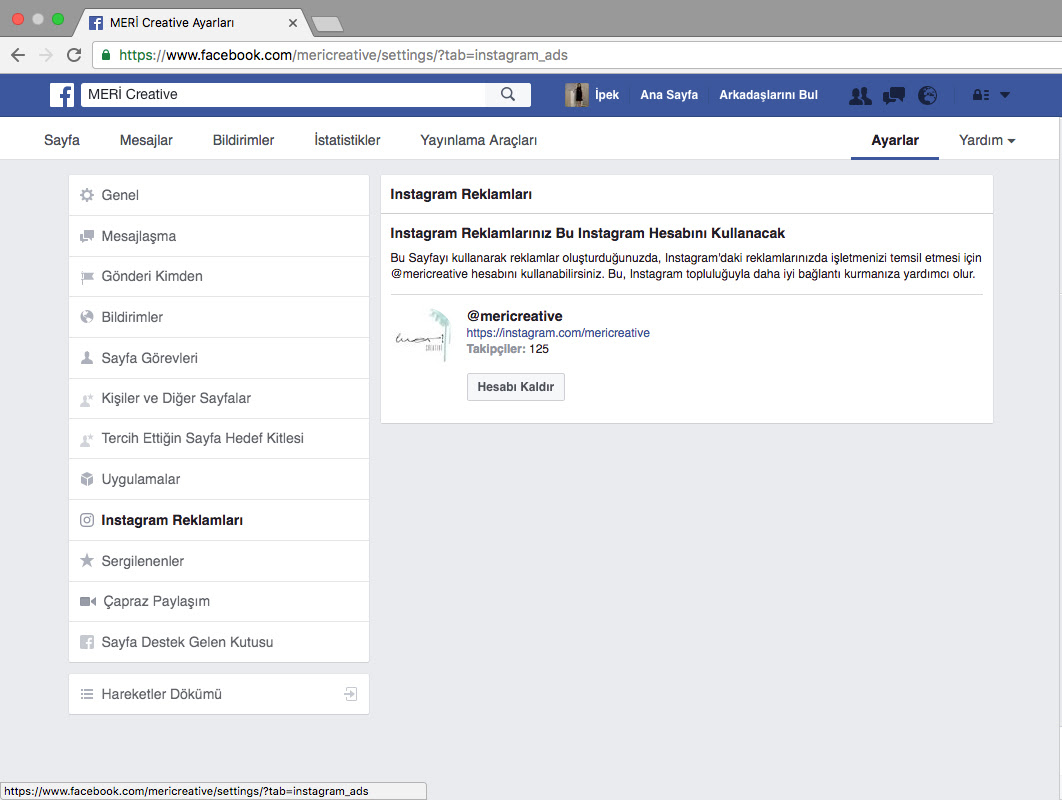
Task: Click the HTTPS padlock icon
Action: (x=106, y=55)
